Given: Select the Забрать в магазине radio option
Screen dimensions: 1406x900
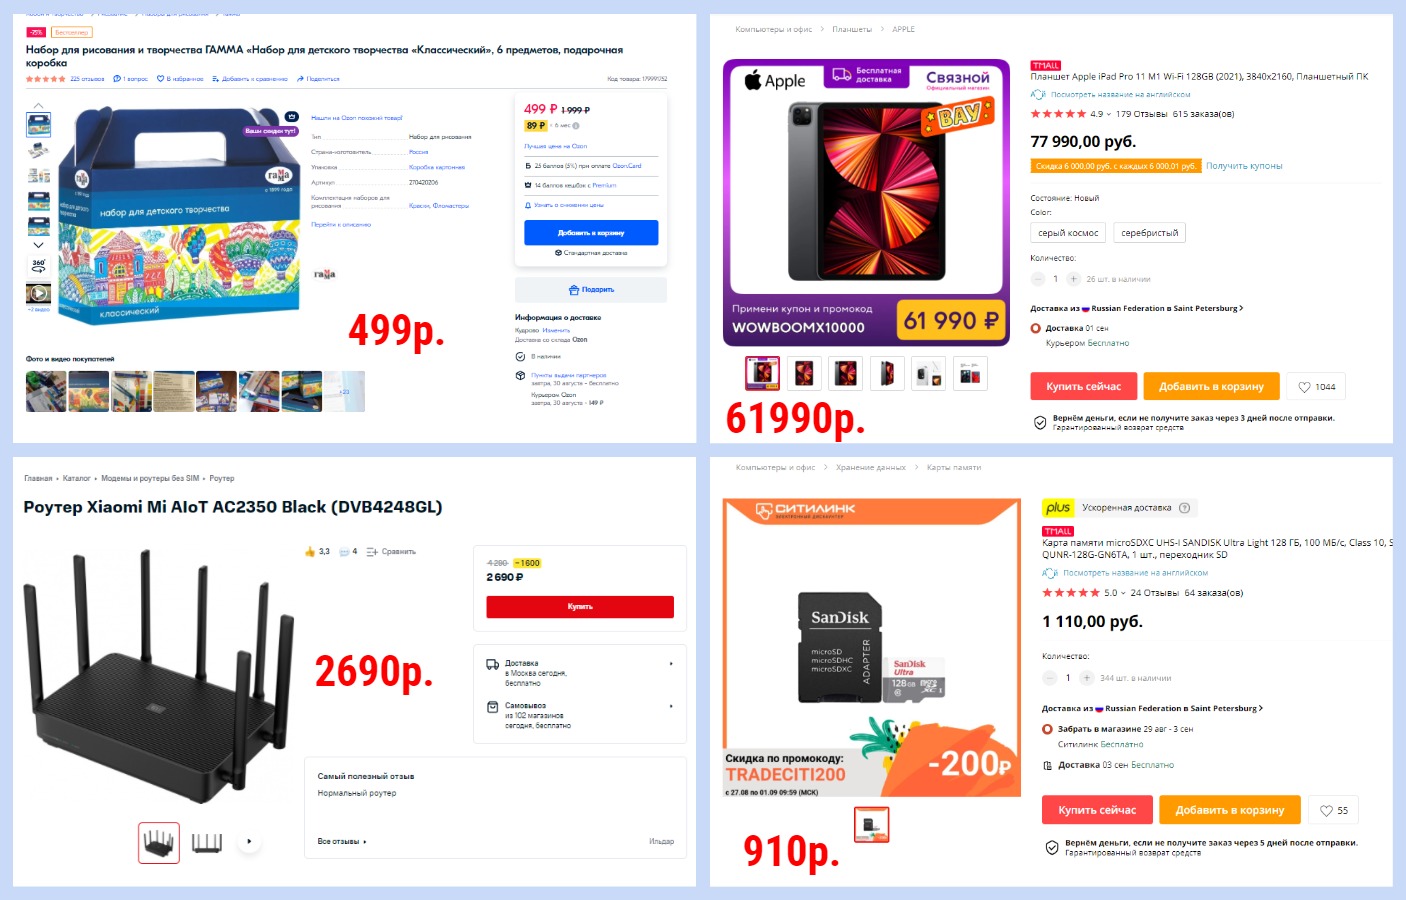Looking at the screenshot, I should coord(1048,729).
